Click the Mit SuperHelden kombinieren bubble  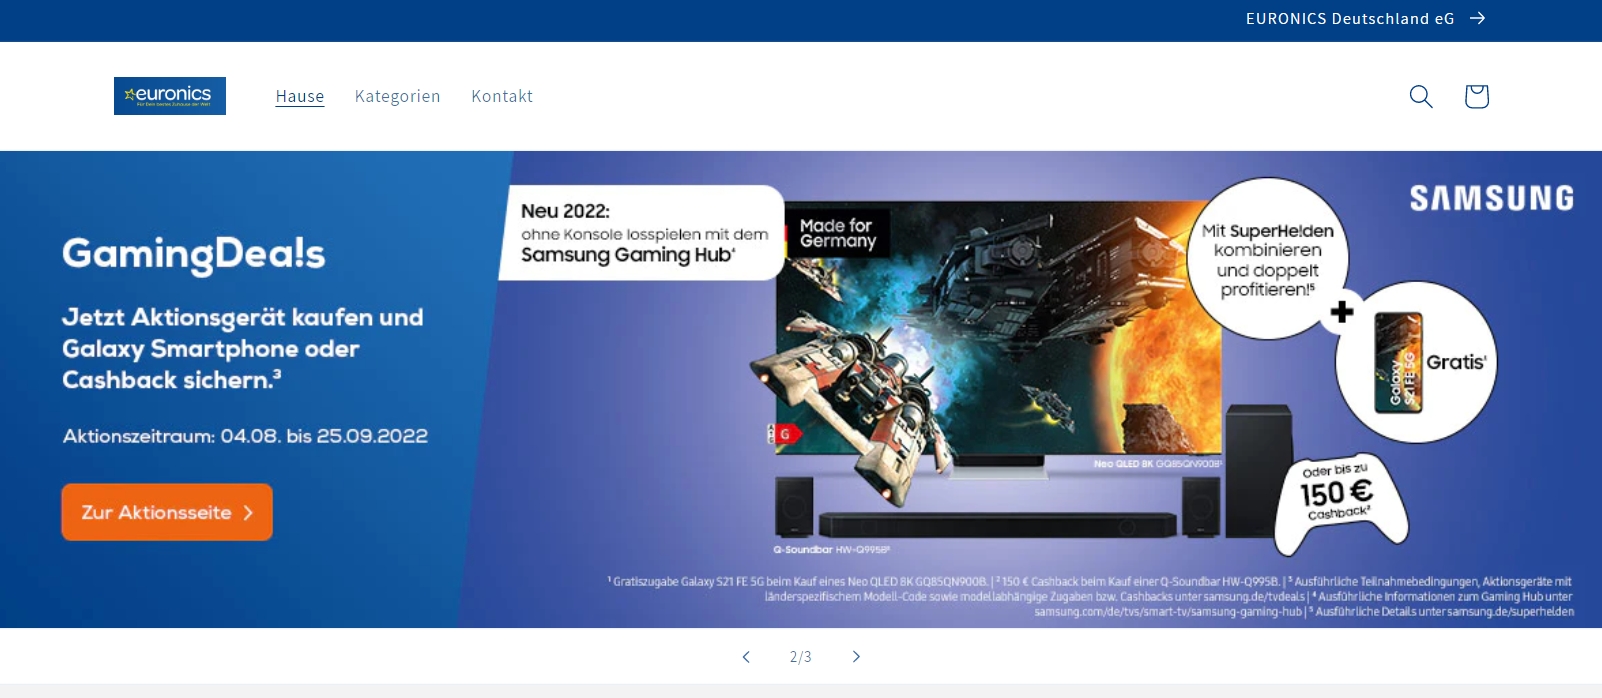coord(1268,259)
